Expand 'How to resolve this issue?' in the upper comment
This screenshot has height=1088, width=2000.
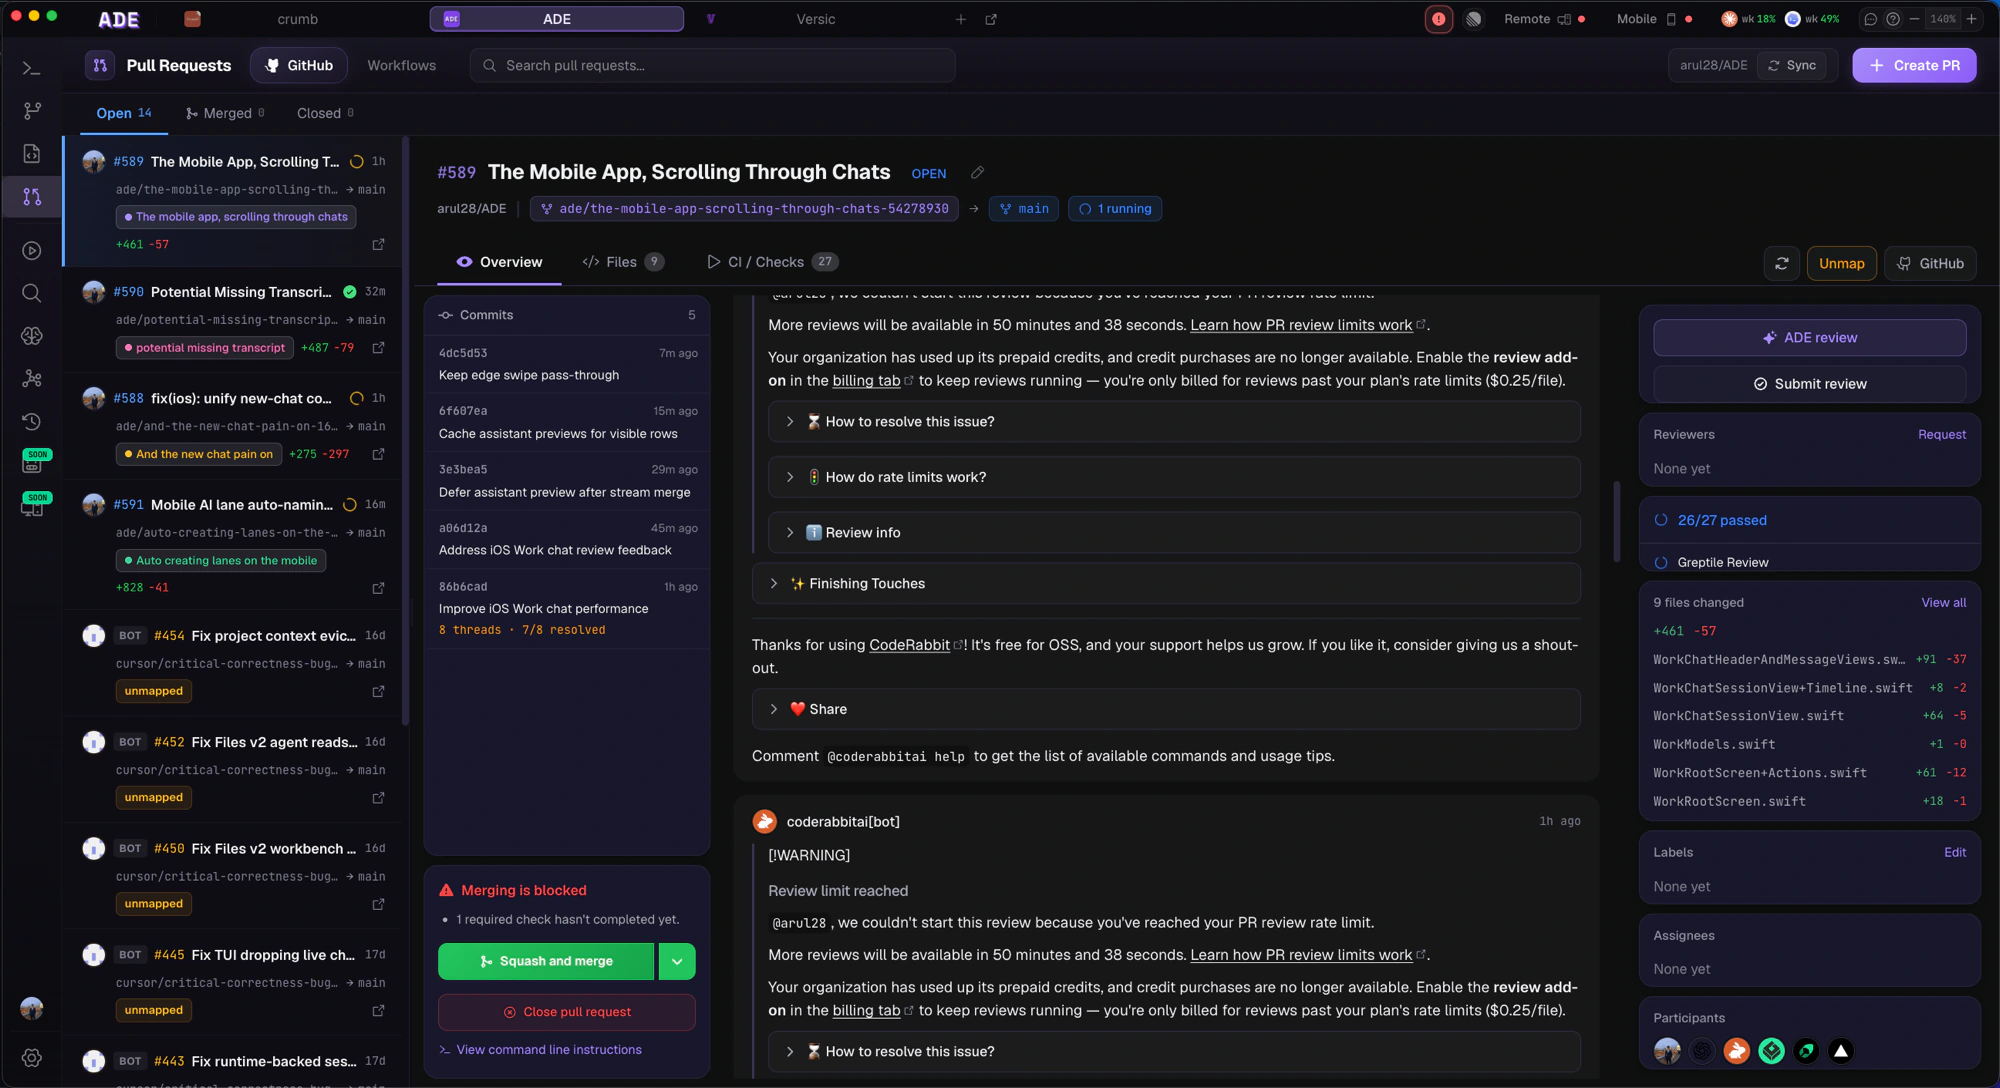(x=1174, y=422)
